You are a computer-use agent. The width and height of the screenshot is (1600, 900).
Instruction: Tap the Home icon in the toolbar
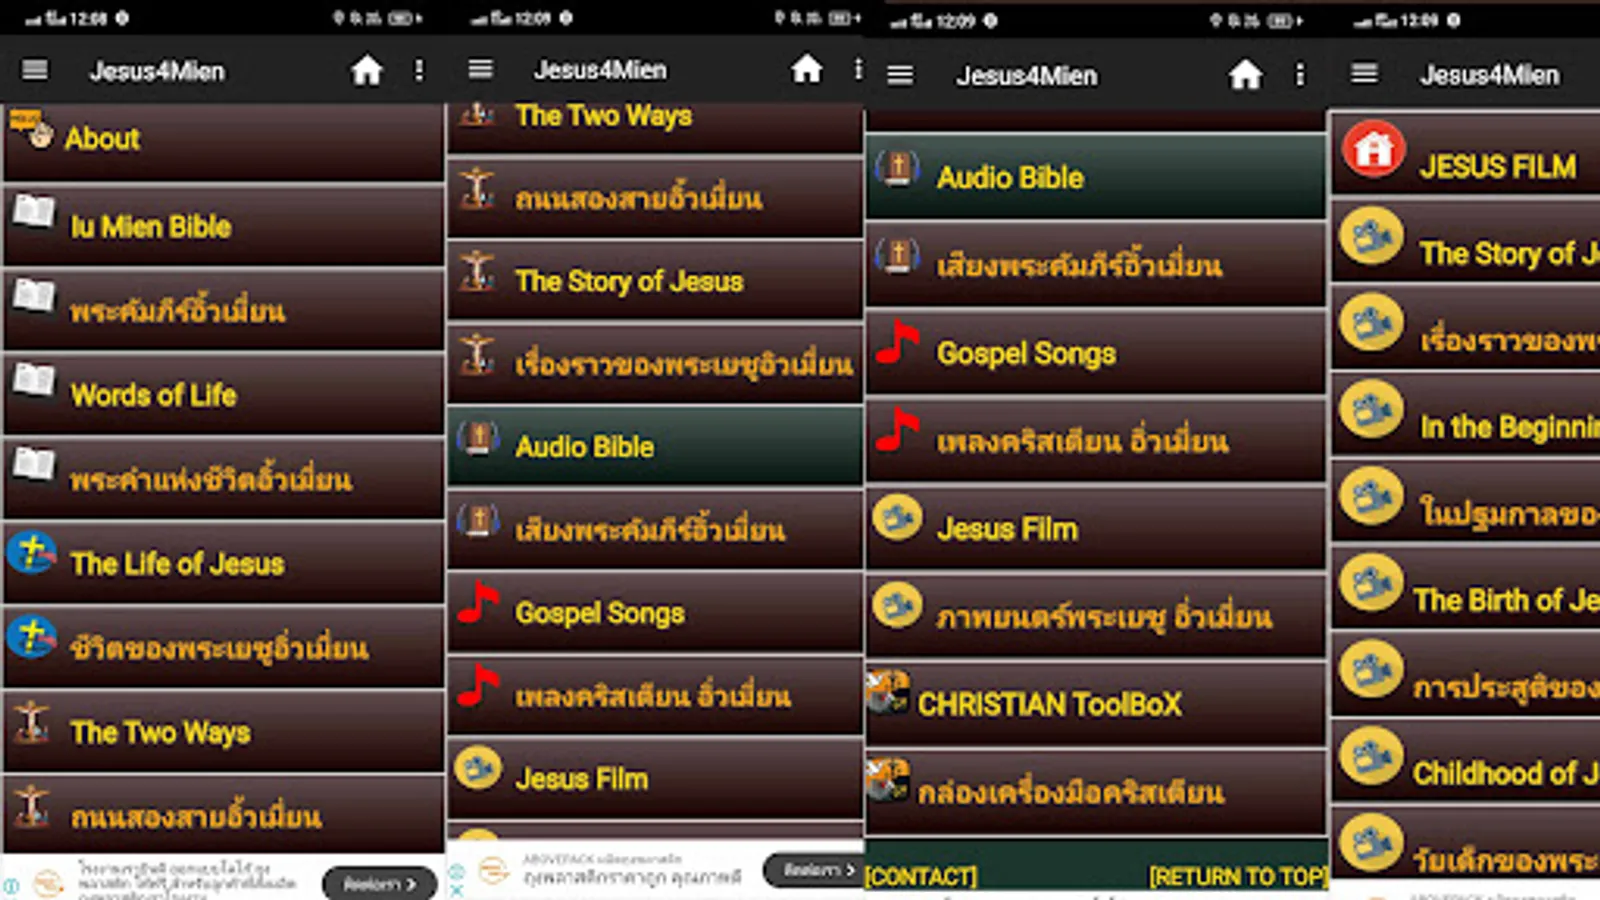[368, 70]
